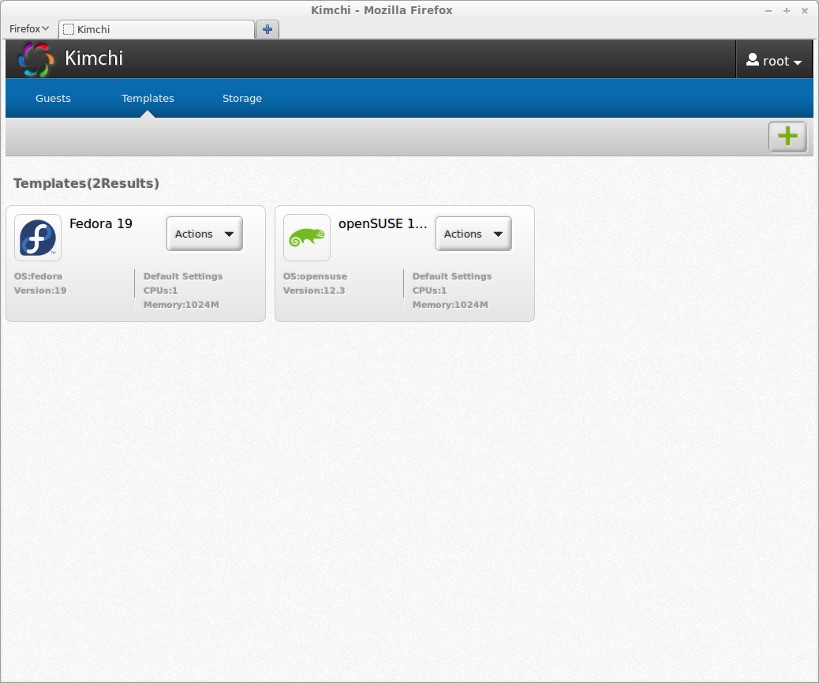Screen dimensions: 819x683
Task: Select the Templates tab
Action: tap(148, 98)
